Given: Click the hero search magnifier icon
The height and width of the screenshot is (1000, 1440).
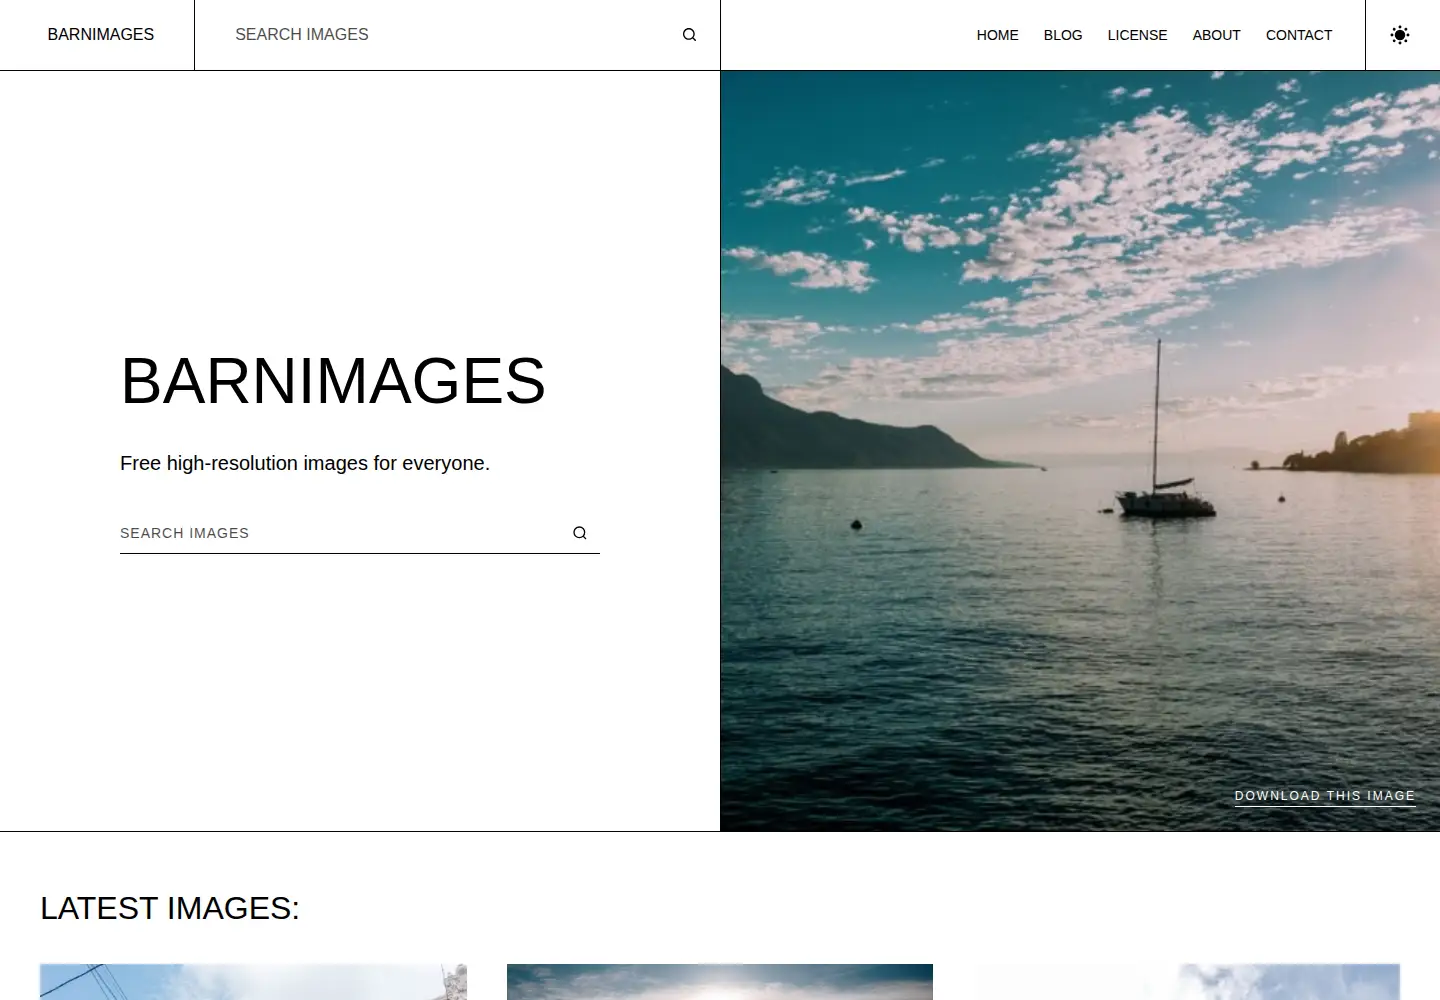Looking at the screenshot, I should point(580,533).
